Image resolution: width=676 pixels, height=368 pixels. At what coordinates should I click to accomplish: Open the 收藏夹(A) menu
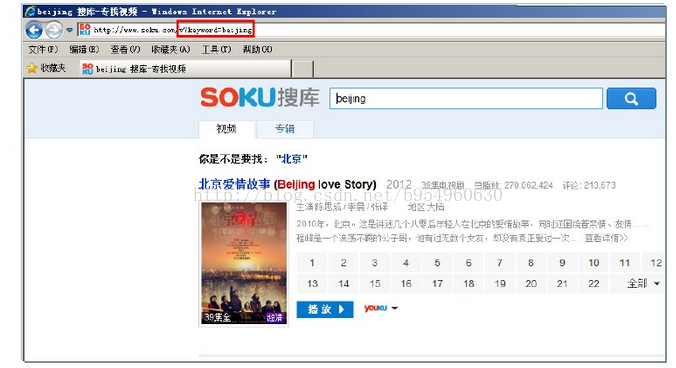pyautogui.click(x=170, y=50)
